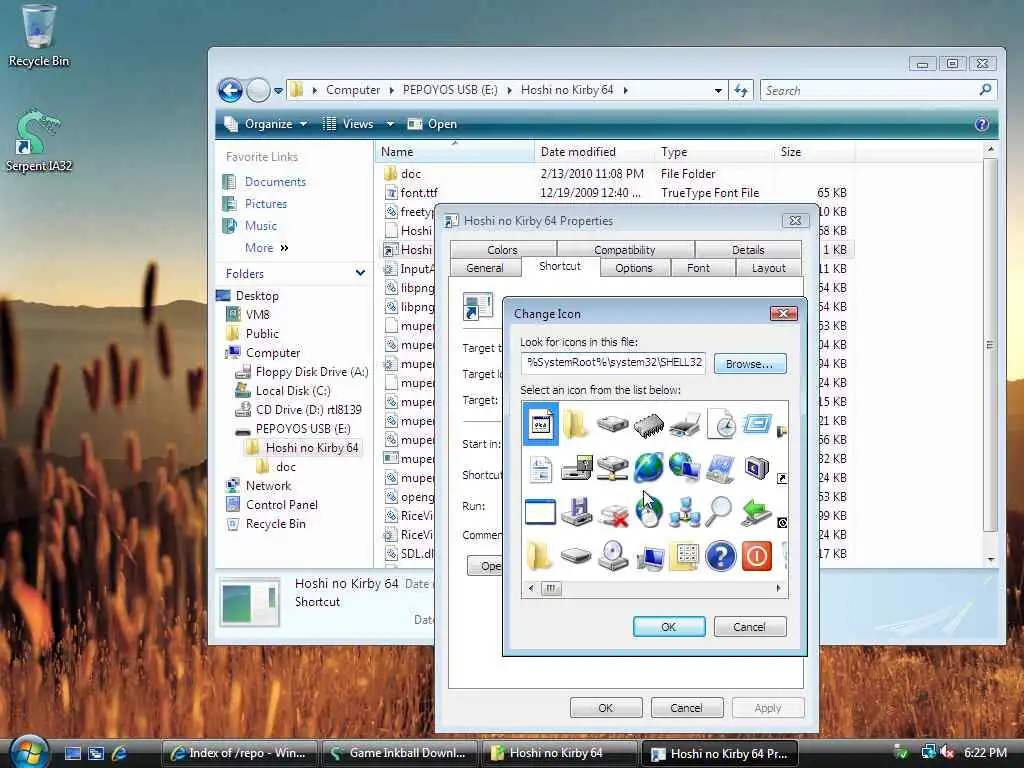Screen dimensions: 1024x768
Task: Select the hard drive icon in top row
Action: (x=613, y=424)
